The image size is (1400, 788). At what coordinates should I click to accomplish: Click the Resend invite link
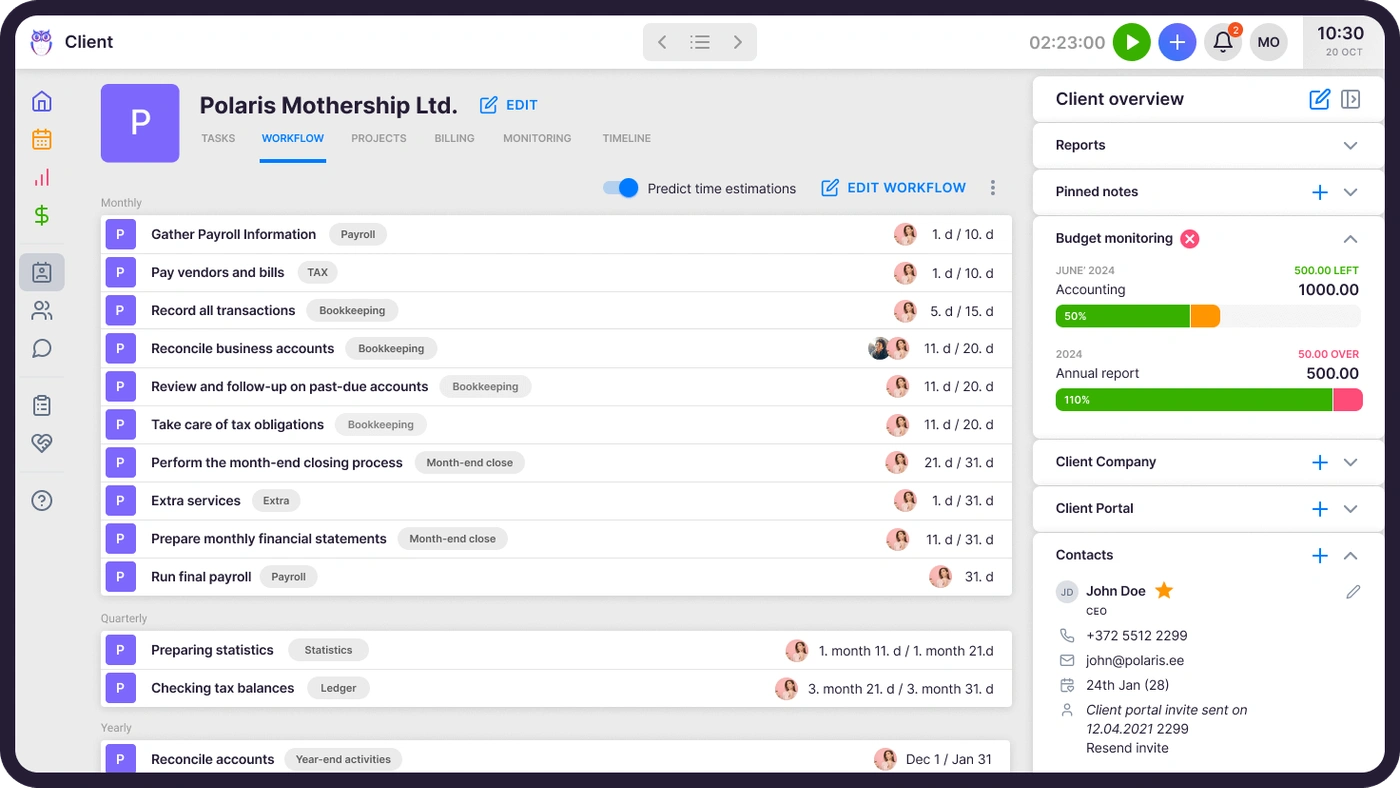pyautogui.click(x=1127, y=747)
